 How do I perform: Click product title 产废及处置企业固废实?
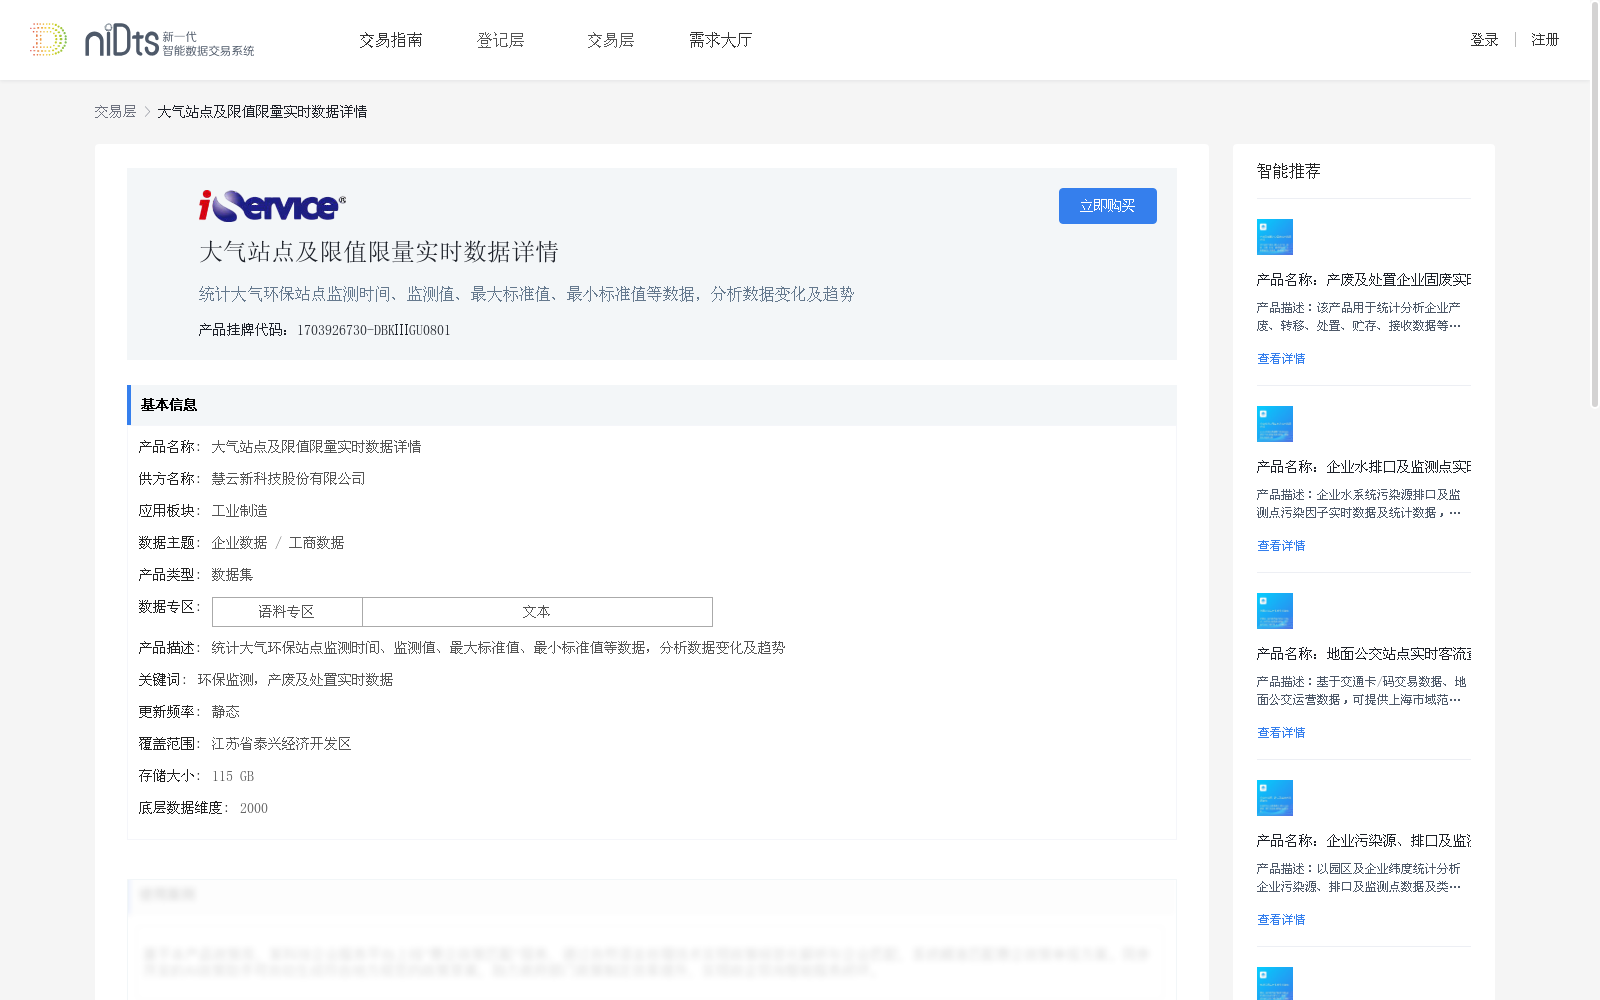coord(1364,280)
